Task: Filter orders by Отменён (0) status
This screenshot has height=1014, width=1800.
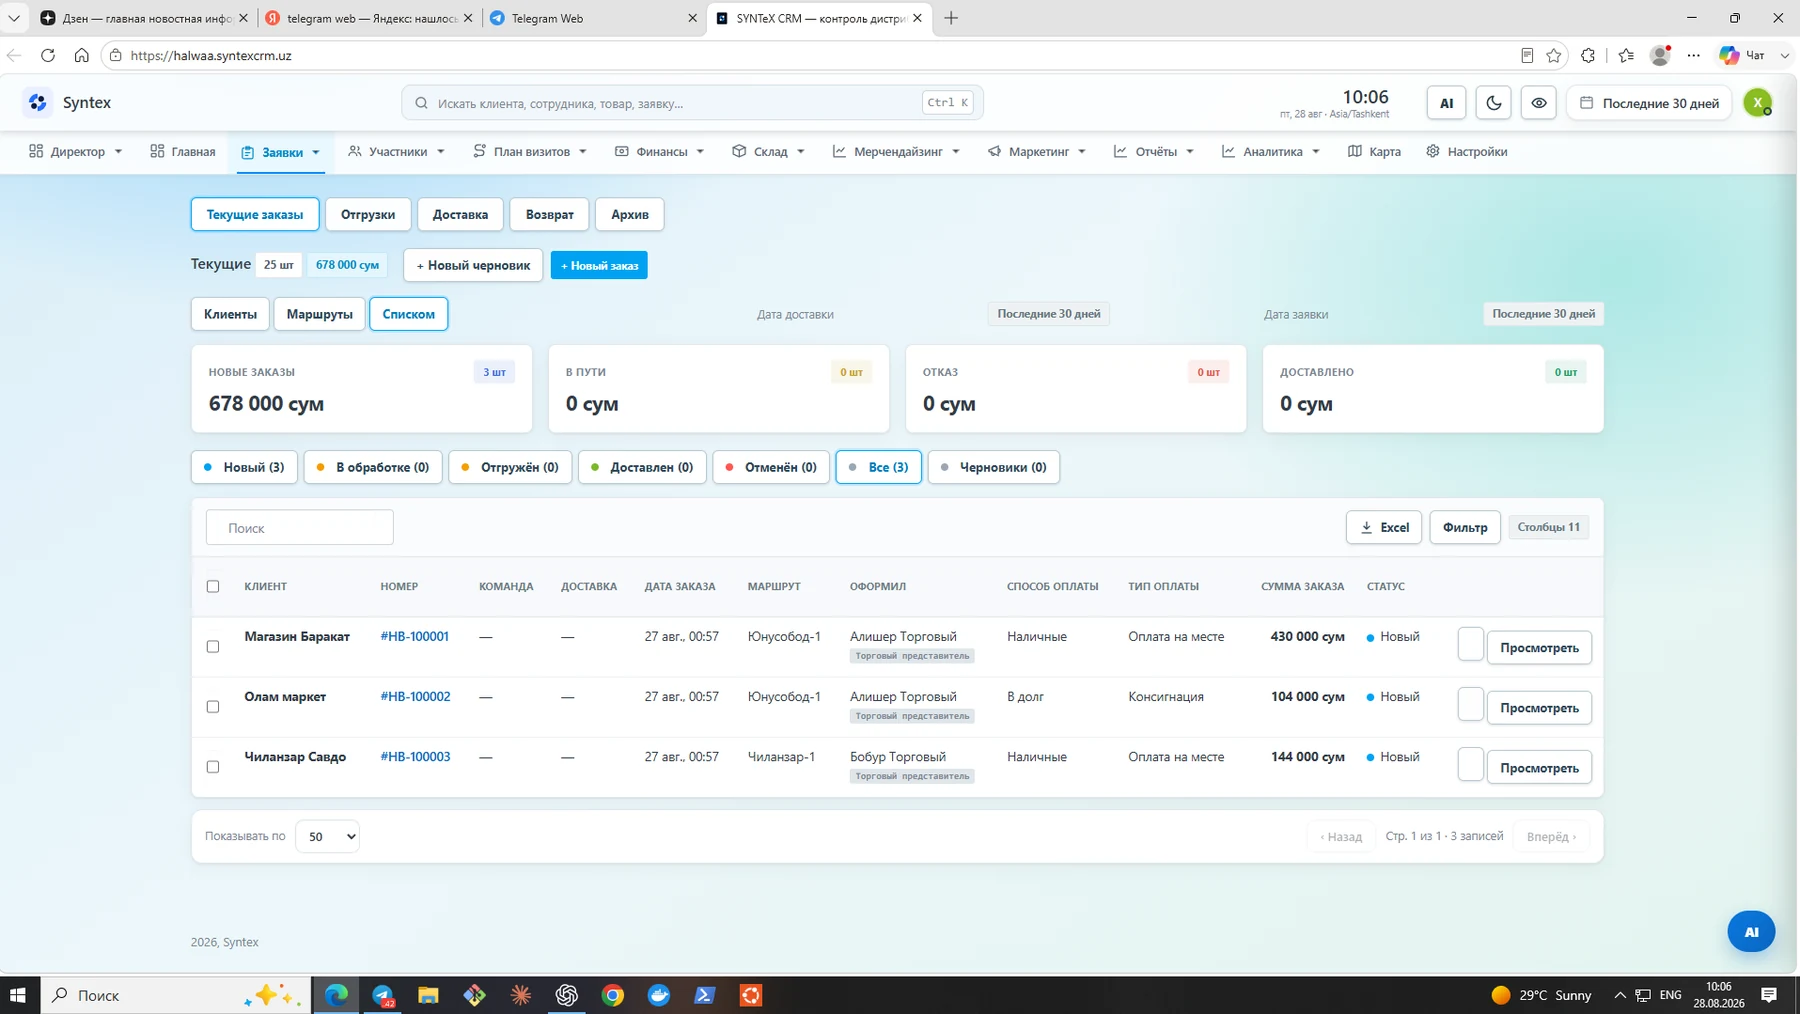Action: 771,467
